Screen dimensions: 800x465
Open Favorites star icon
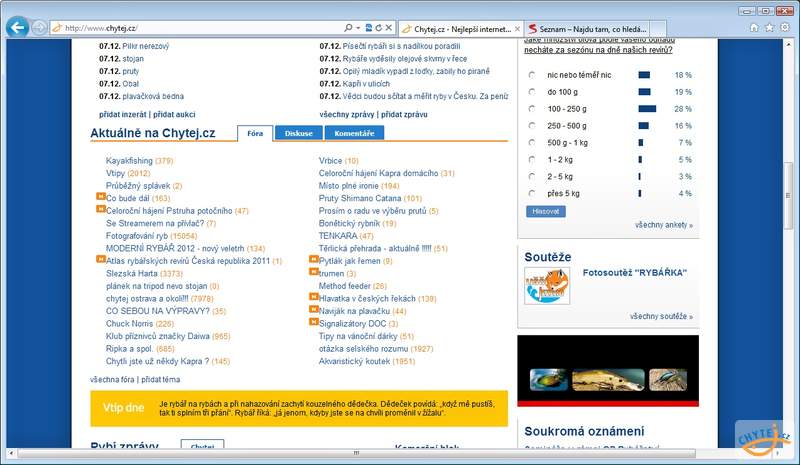coord(769,28)
